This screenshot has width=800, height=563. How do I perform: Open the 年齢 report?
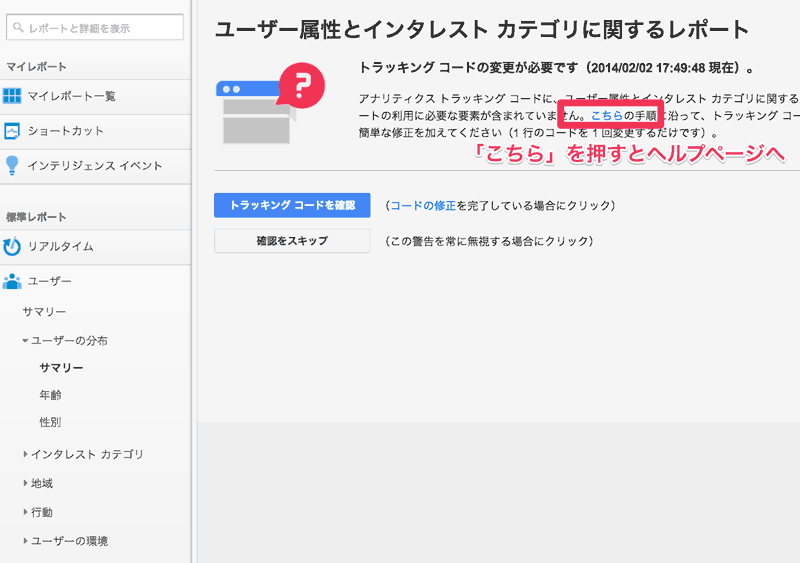(50, 395)
